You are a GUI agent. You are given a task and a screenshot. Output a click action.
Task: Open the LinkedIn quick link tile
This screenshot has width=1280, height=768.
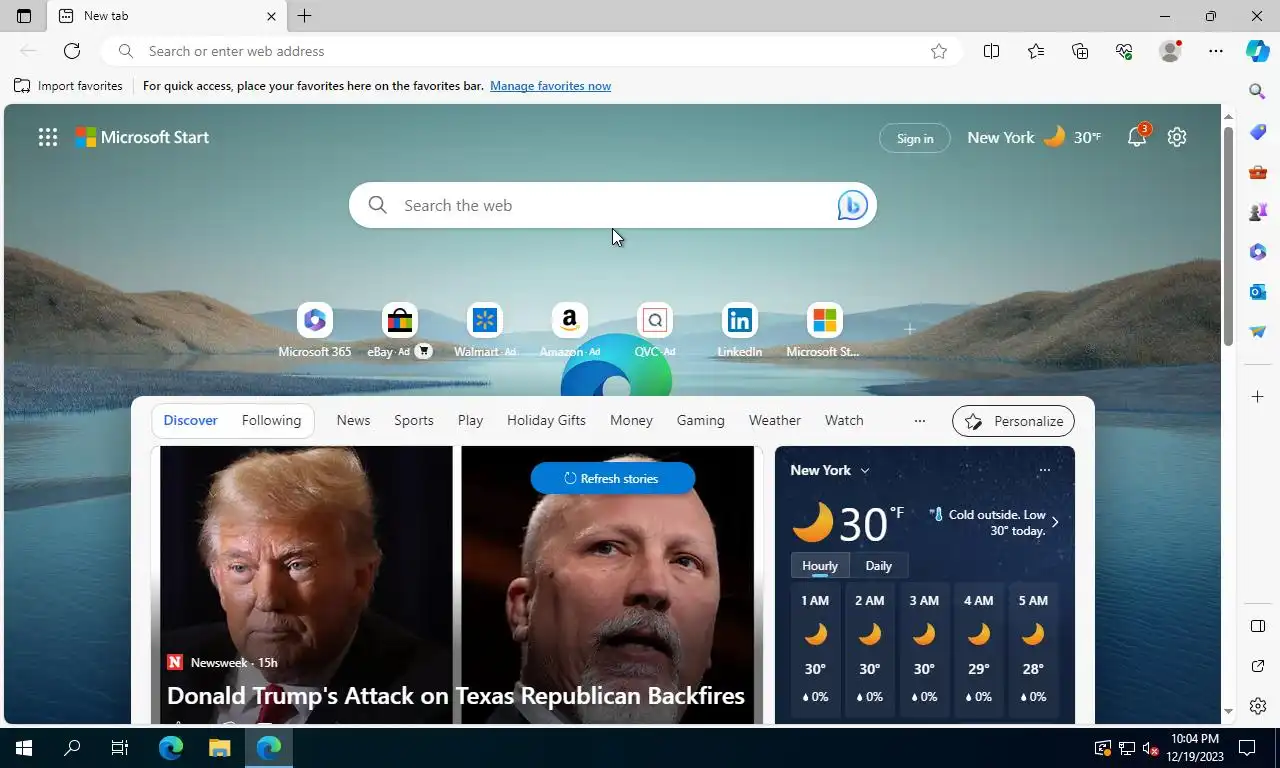739,331
